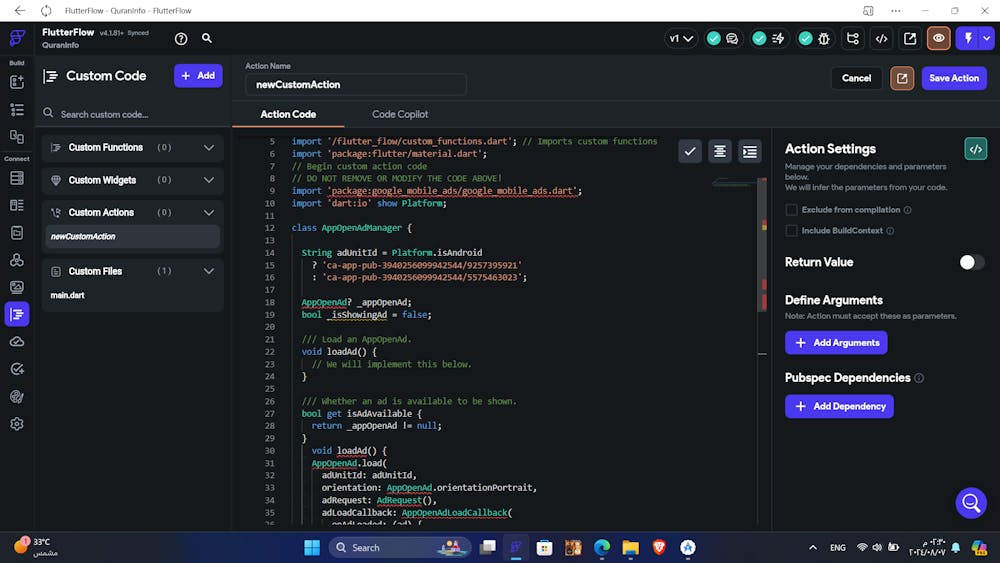The width and height of the screenshot is (1000, 563).
Task: Open the view code icon in top toolbar
Action: click(x=881, y=39)
